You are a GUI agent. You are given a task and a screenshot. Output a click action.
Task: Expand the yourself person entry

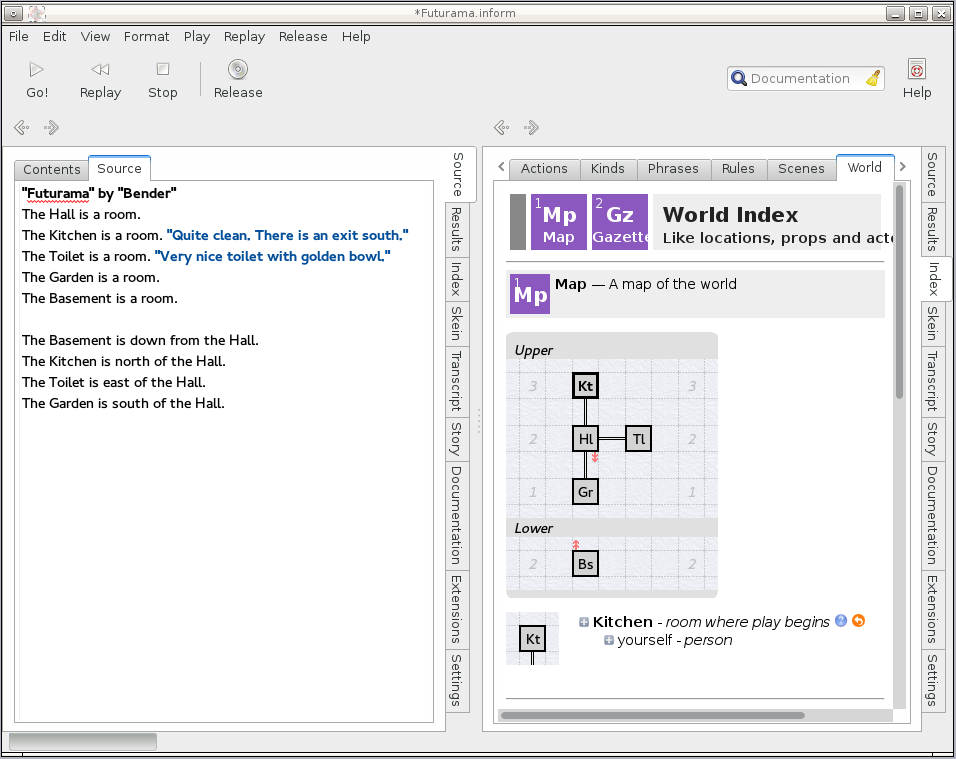coord(608,640)
